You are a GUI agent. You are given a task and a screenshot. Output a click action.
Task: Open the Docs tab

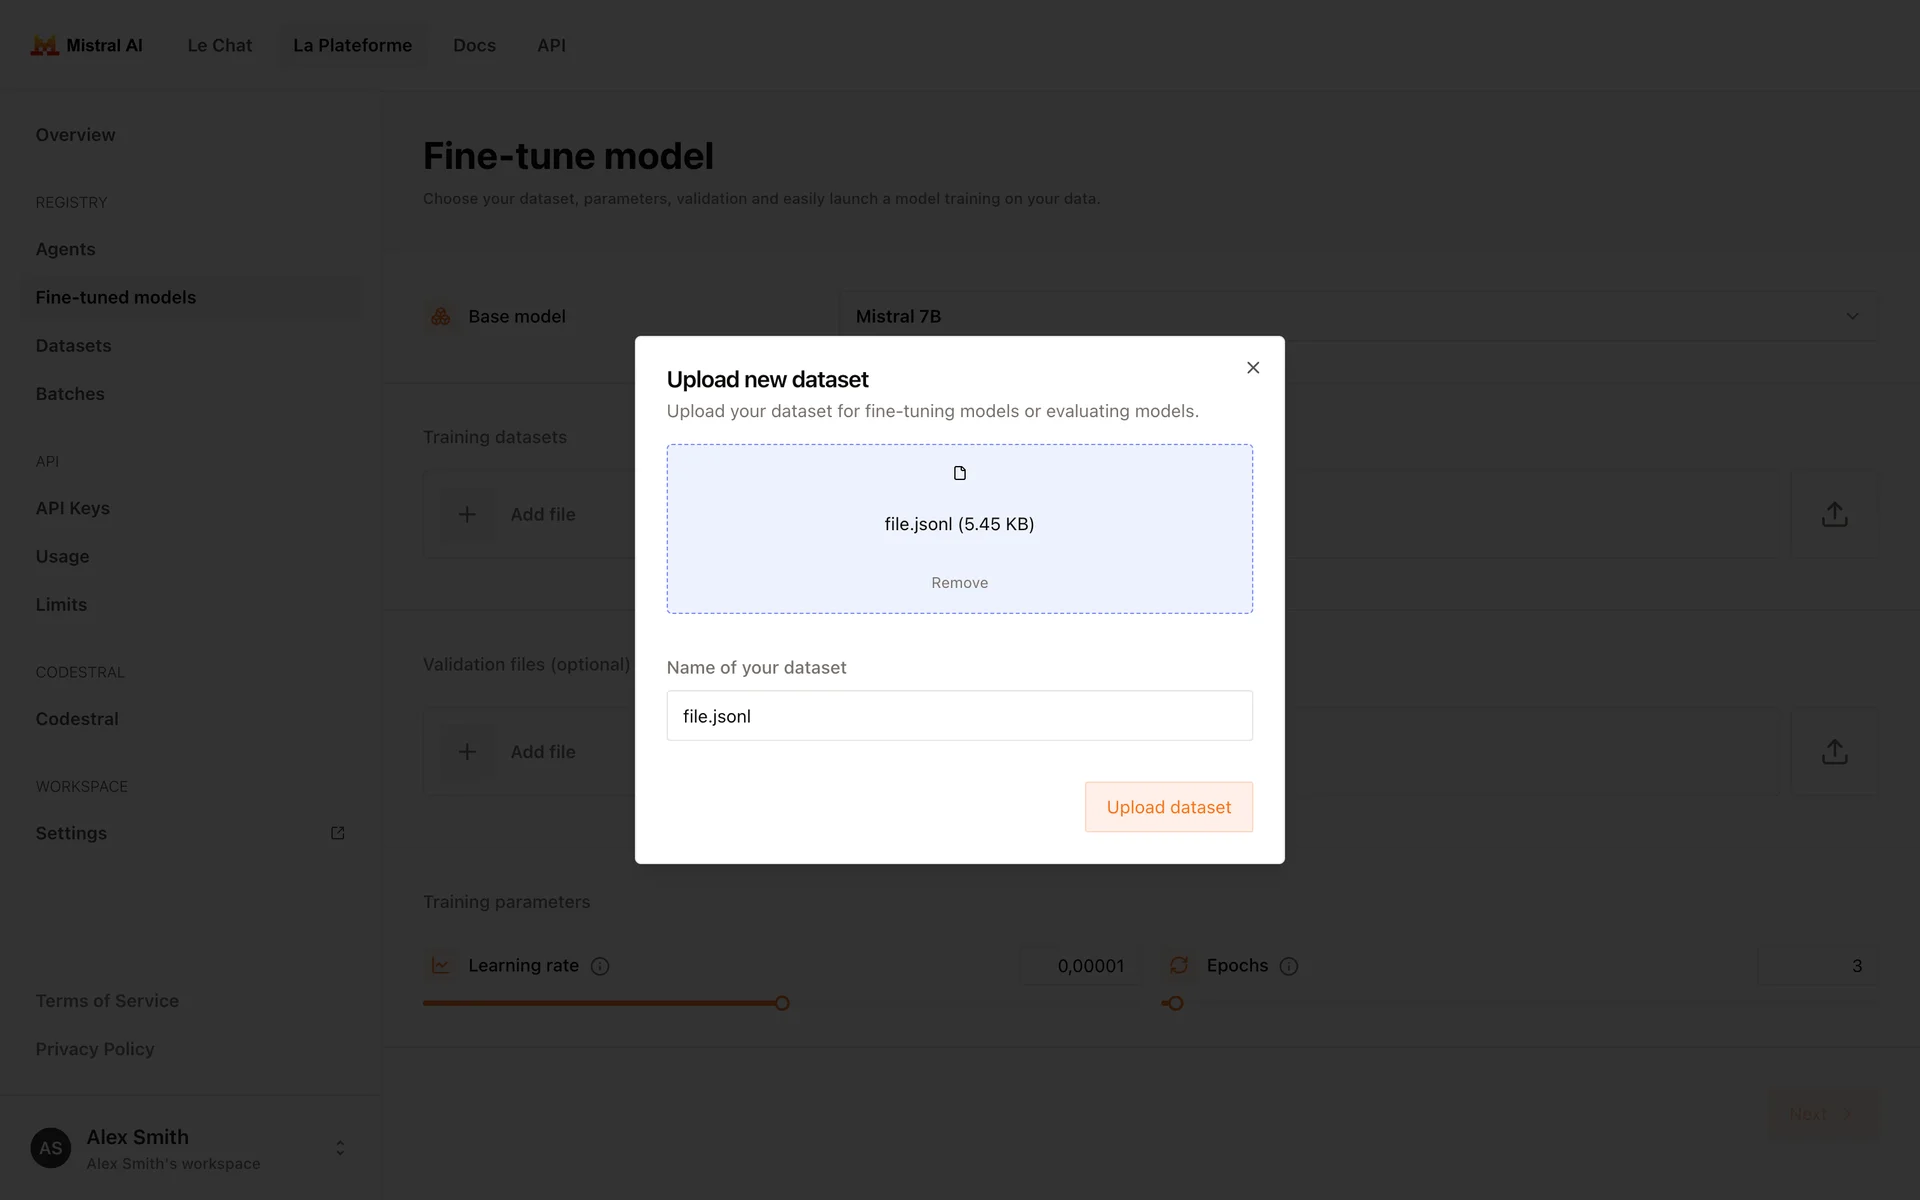tap(474, 46)
